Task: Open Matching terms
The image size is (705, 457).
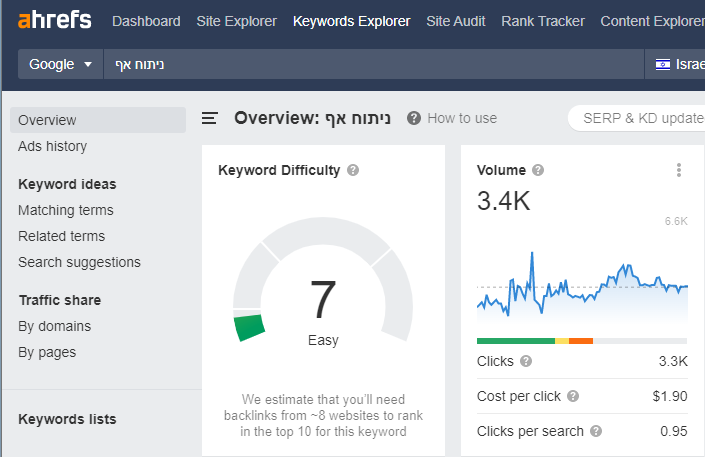Action: point(66,210)
